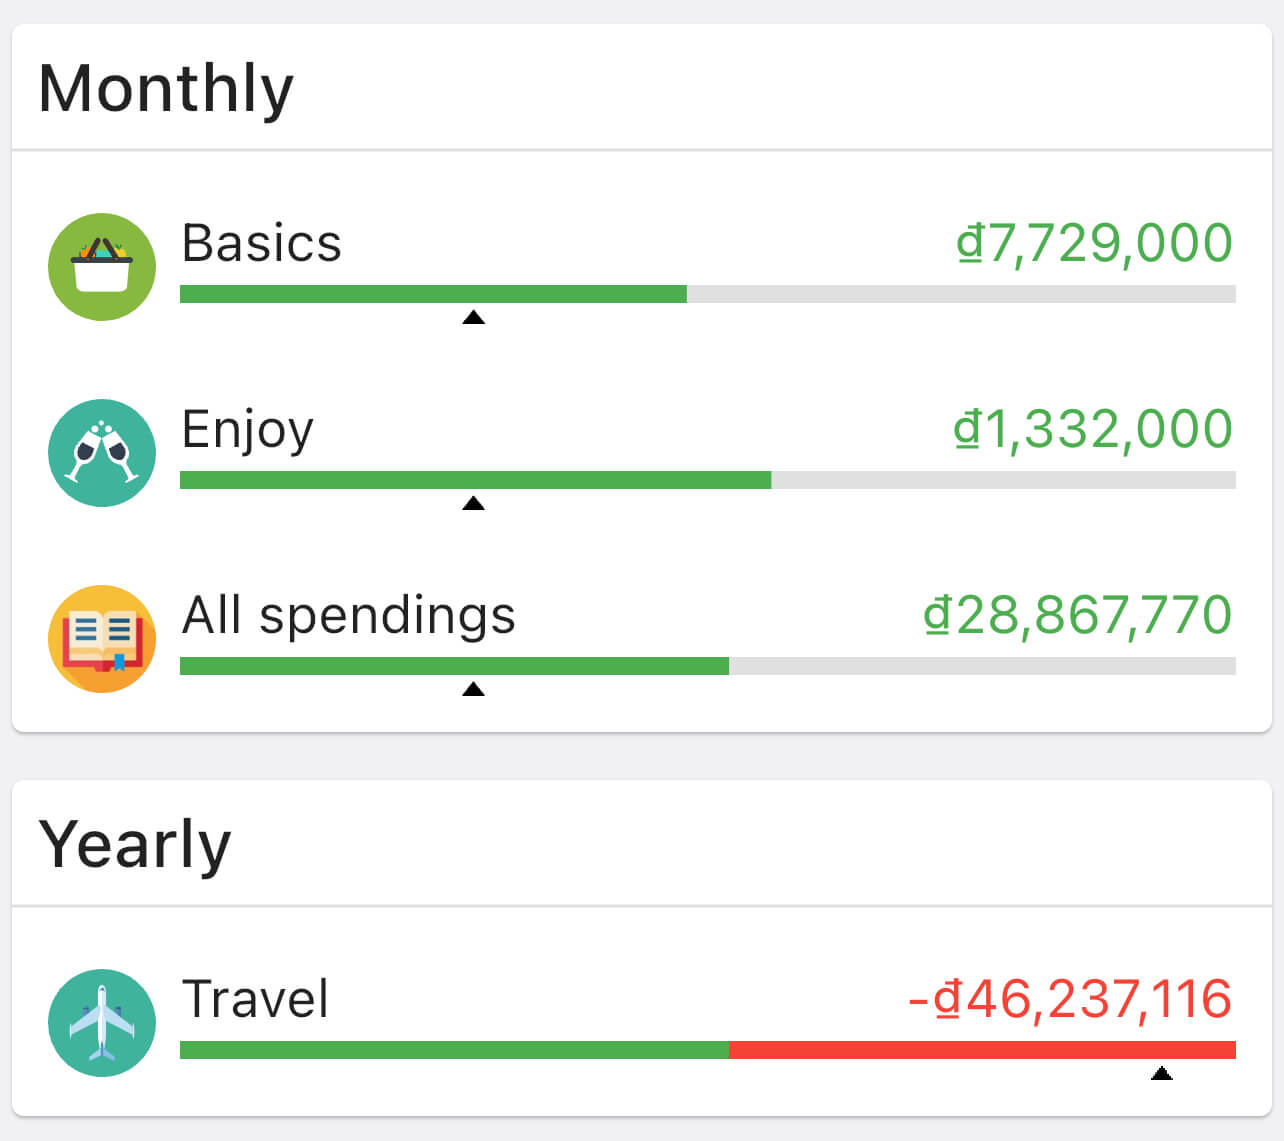
Task: Open the Basics budget label
Action: coord(262,243)
